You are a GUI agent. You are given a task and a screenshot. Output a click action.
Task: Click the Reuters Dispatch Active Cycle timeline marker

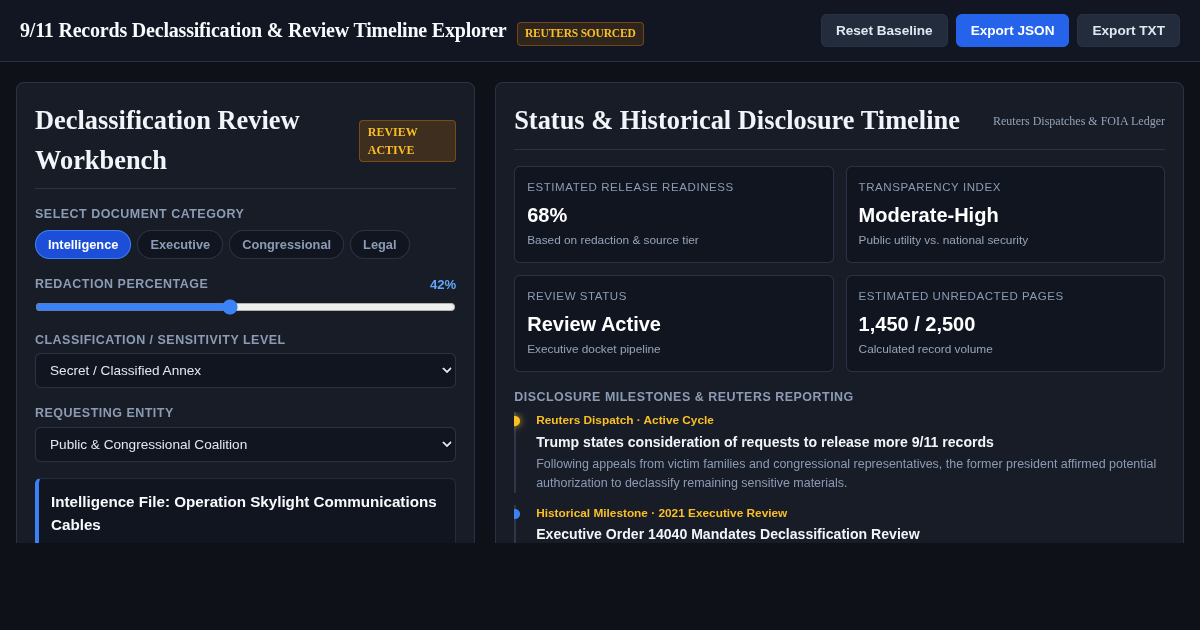pyautogui.click(x=515, y=421)
